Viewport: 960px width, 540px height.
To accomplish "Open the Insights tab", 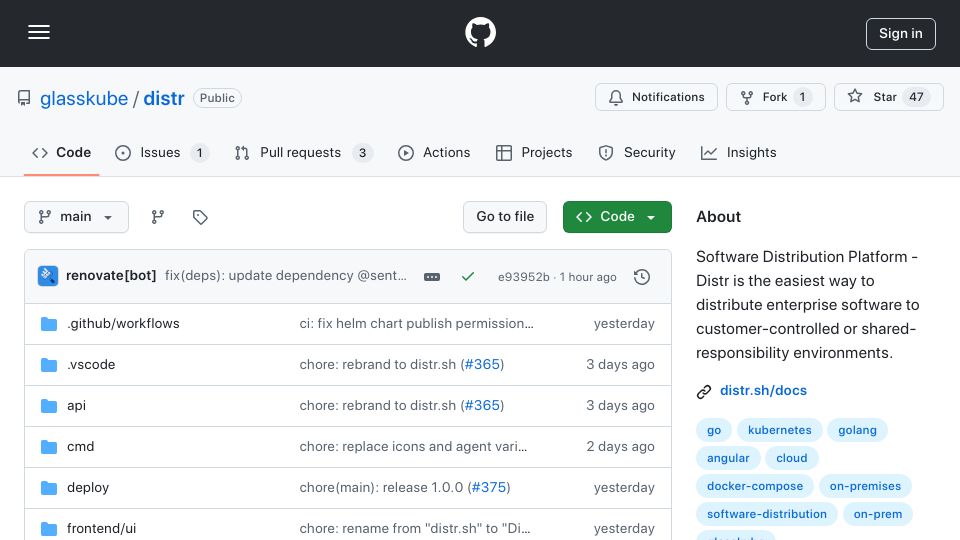I will tap(738, 152).
